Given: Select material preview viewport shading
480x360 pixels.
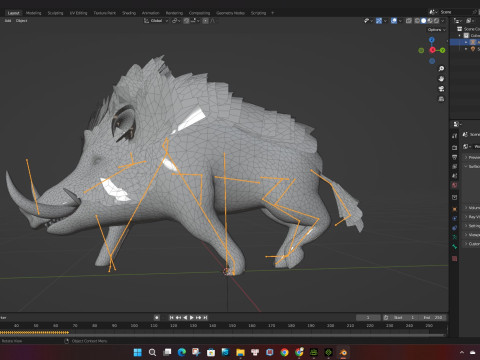Looking at the screenshot, I should tap(430, 21).
